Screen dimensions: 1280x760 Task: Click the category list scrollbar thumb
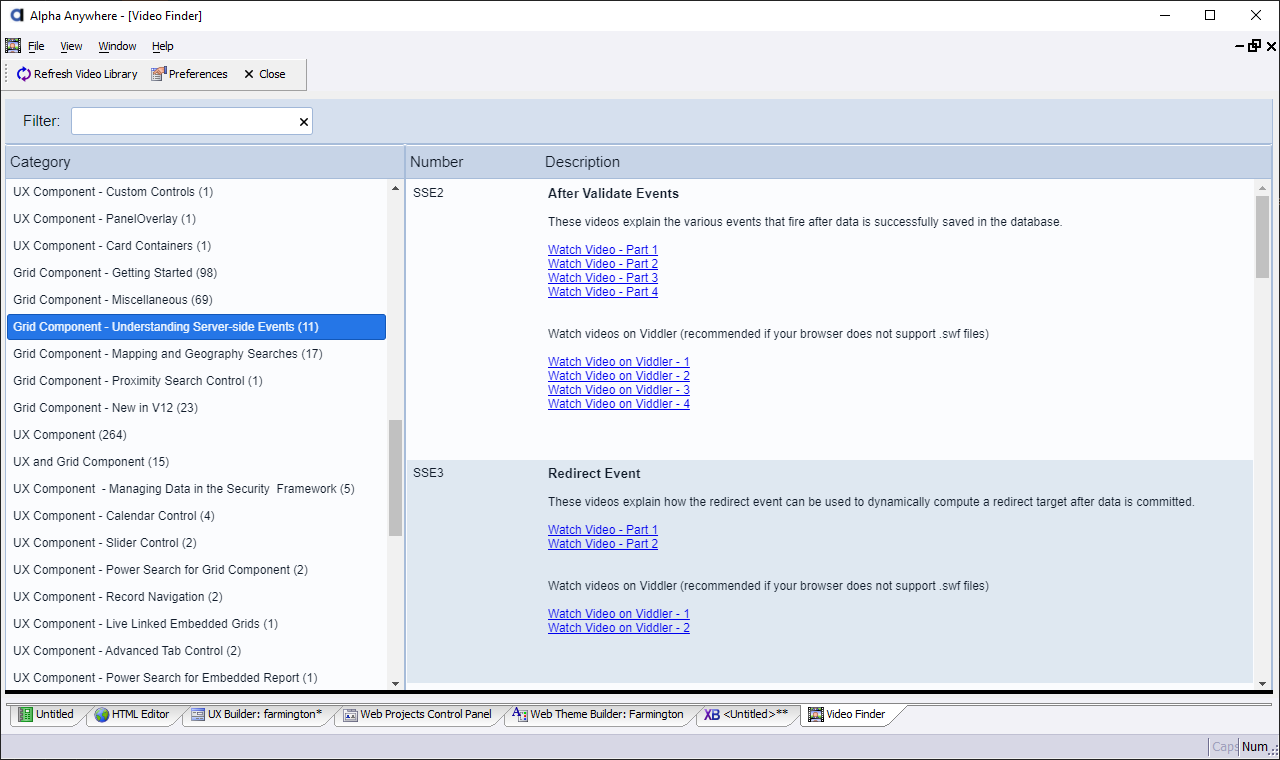[x=396, y=478]
